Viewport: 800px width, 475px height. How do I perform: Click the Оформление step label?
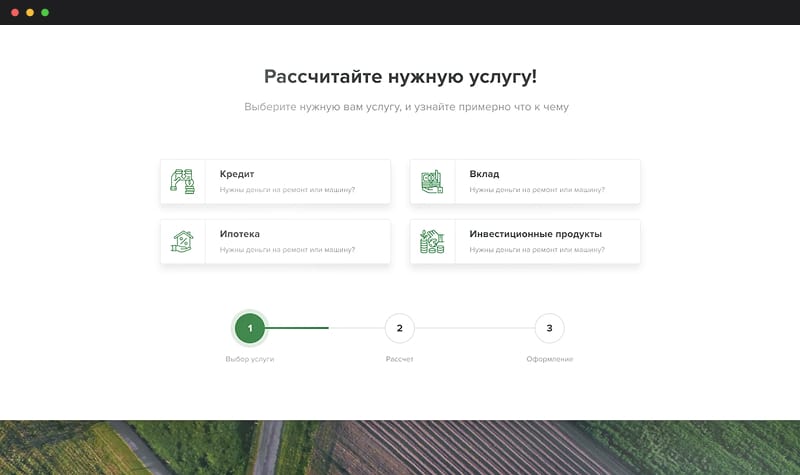[x=549, y=358]
